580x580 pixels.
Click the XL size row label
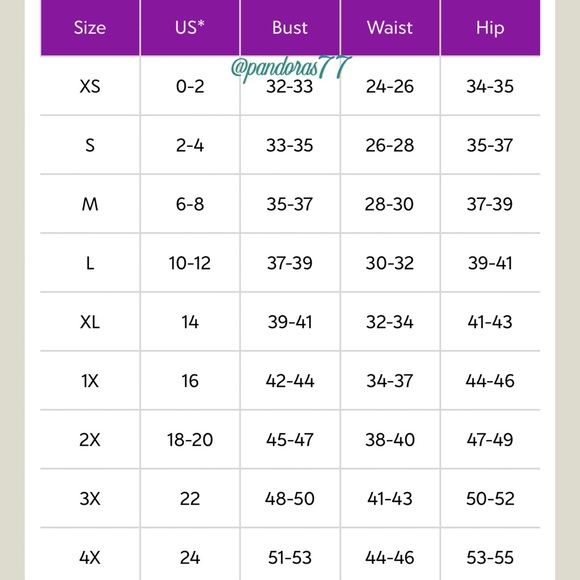tap(90, 322)
